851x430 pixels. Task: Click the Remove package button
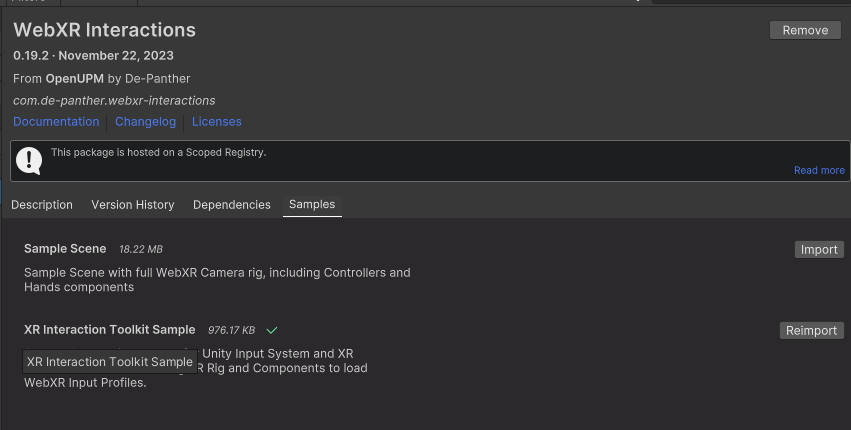click(x=805, y=30)
